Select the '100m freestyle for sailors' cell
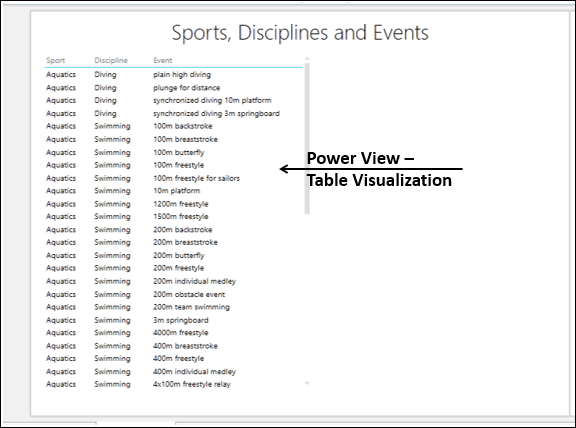This screenshot has height=428, width=576. 196,178
